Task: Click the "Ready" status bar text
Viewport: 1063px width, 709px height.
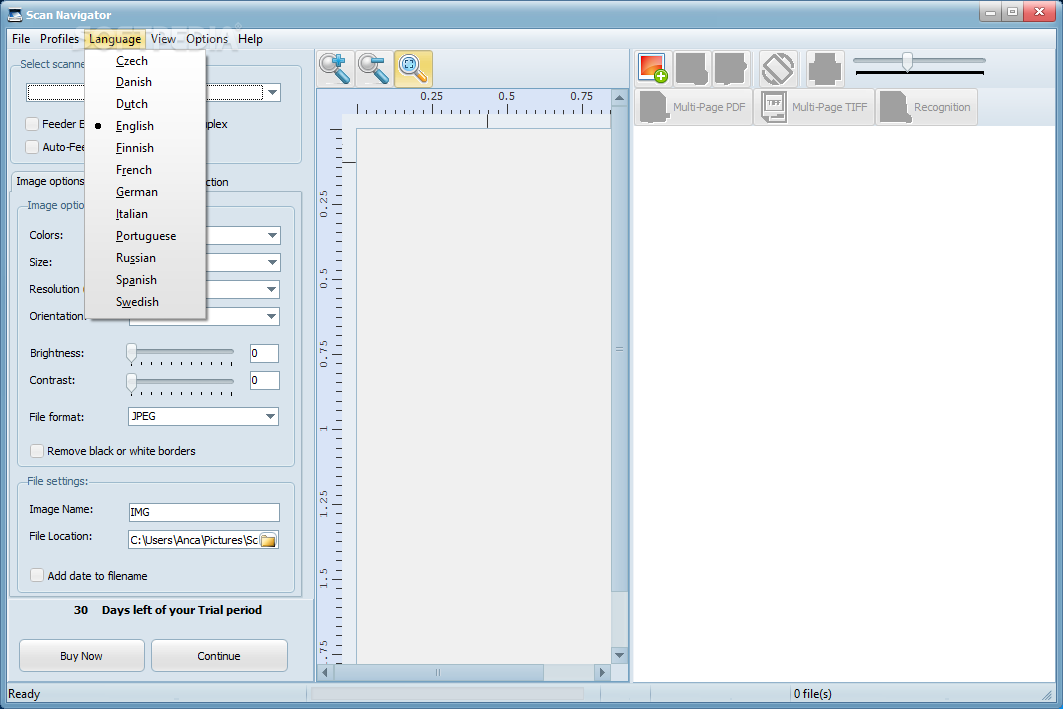Action: (24, 694)
